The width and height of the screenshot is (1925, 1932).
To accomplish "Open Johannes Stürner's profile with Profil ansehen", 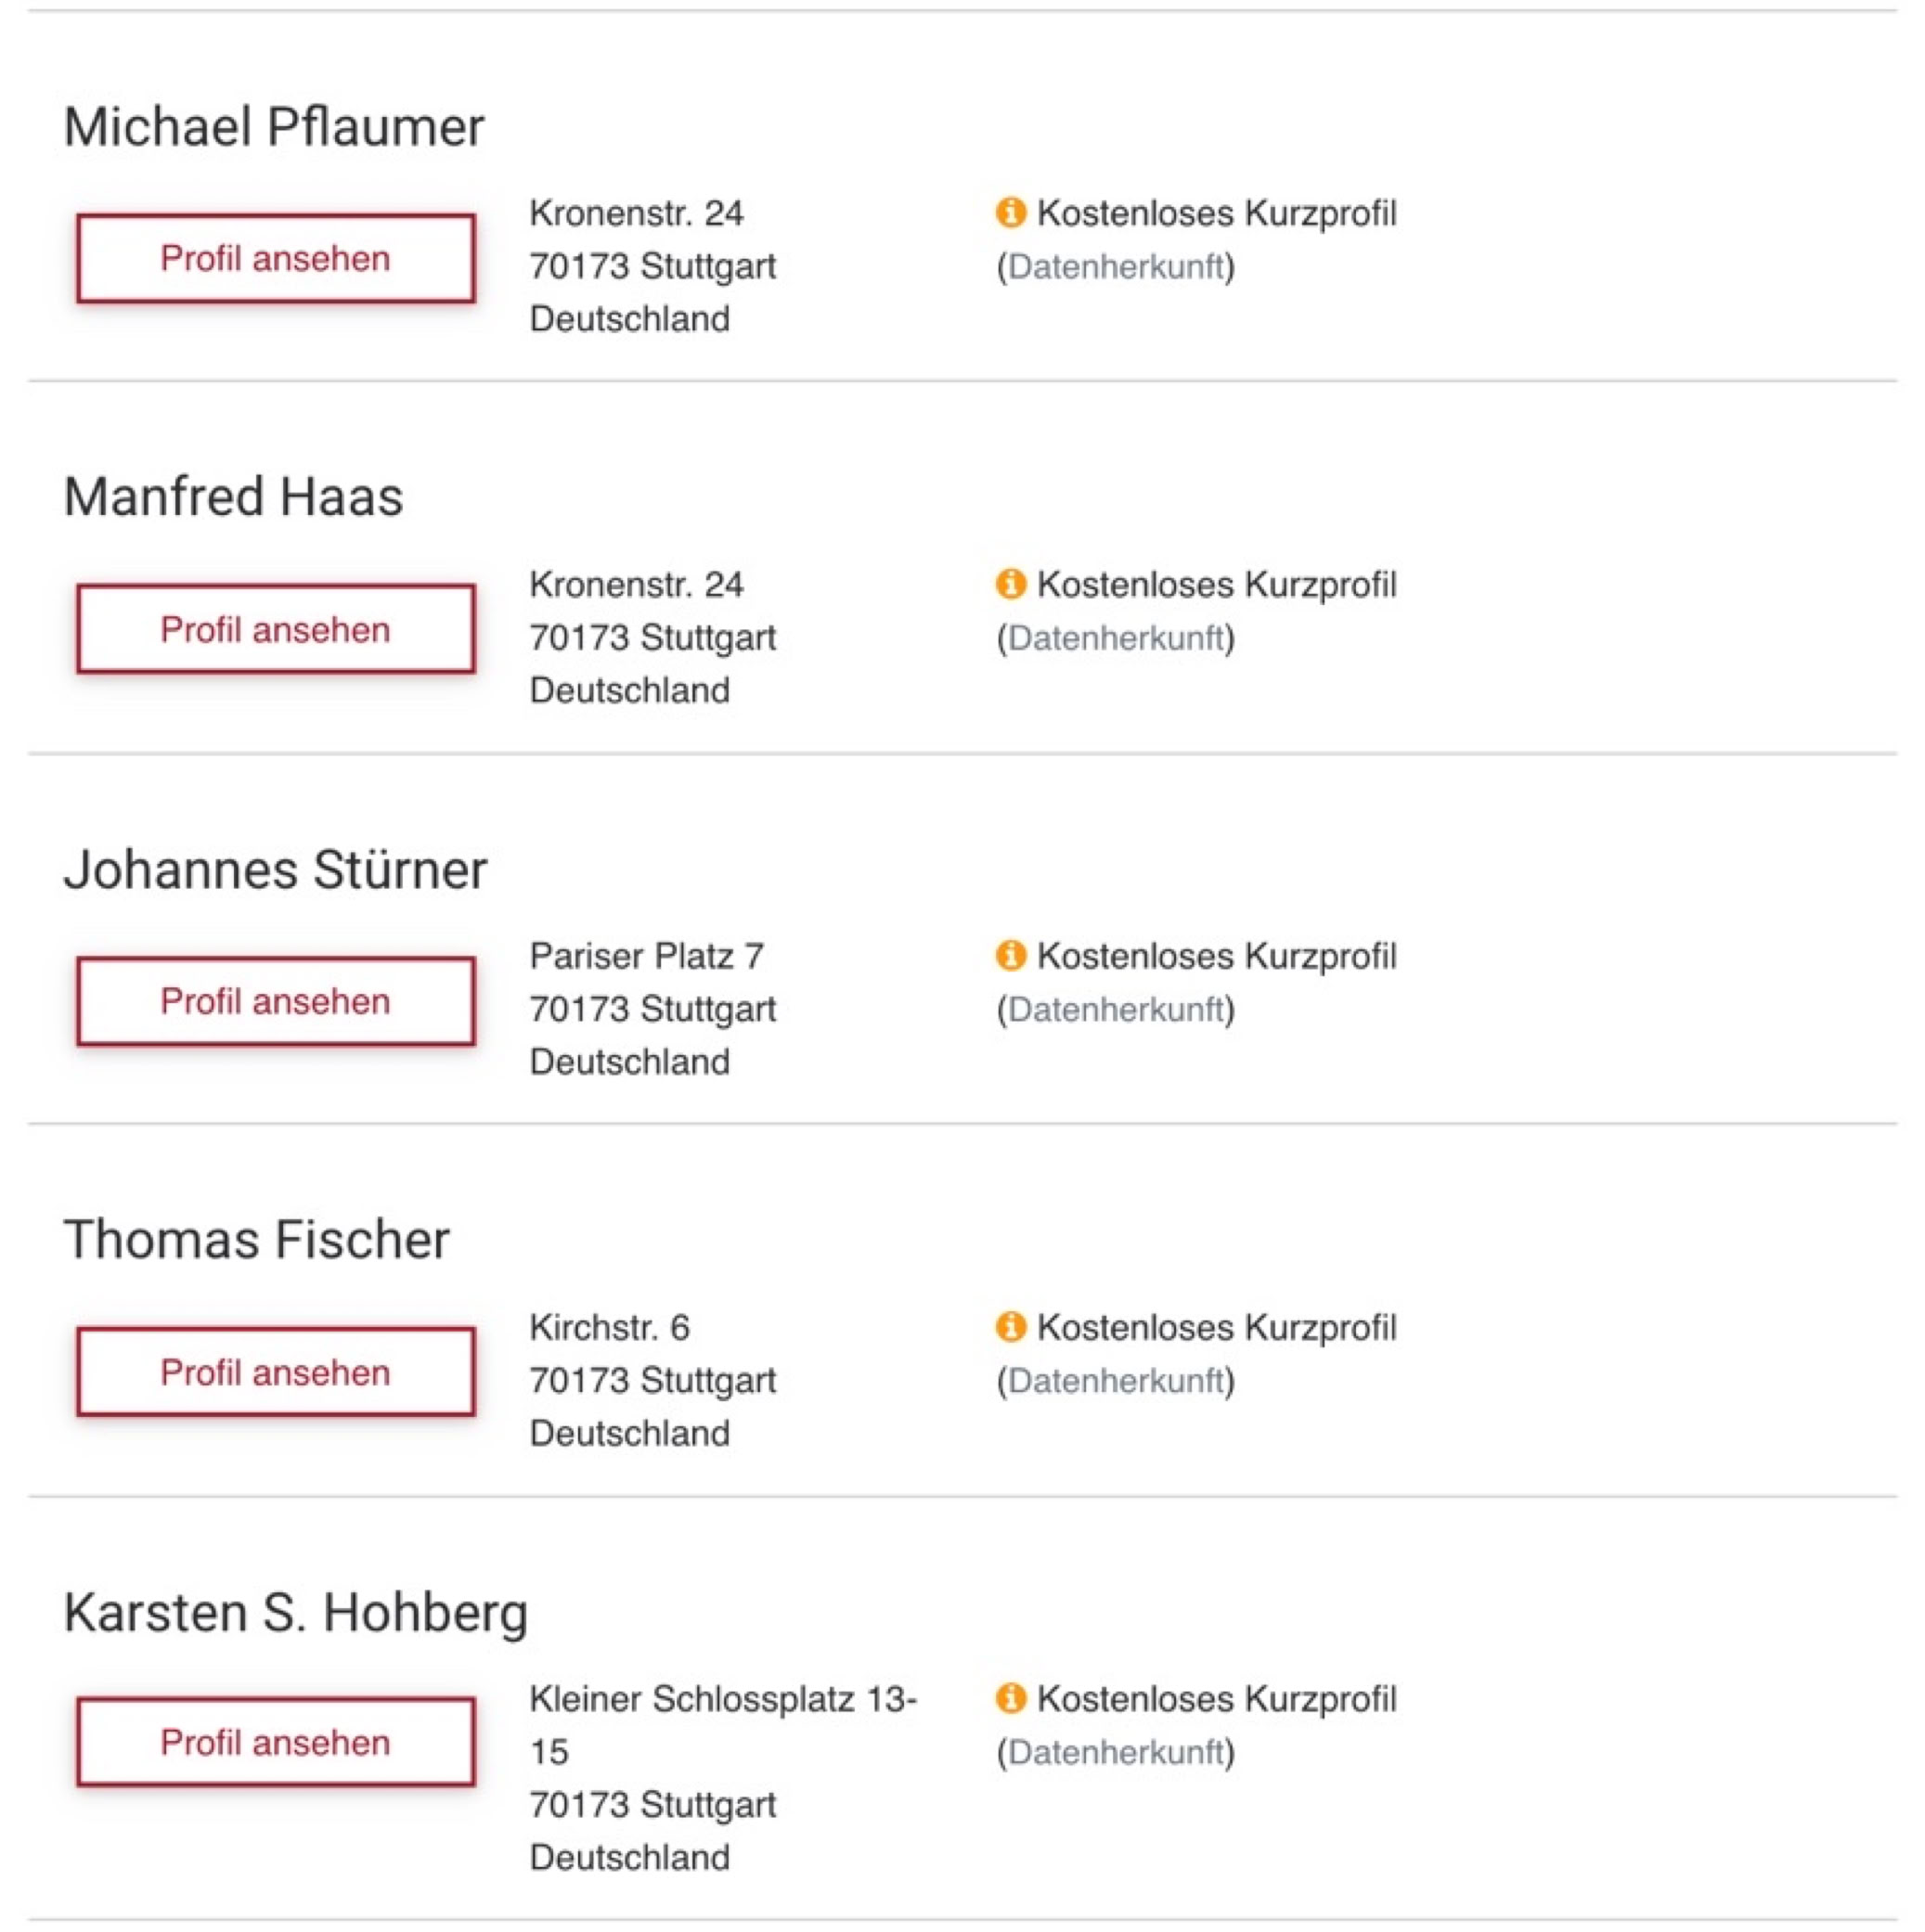I will click(275, 1001).
